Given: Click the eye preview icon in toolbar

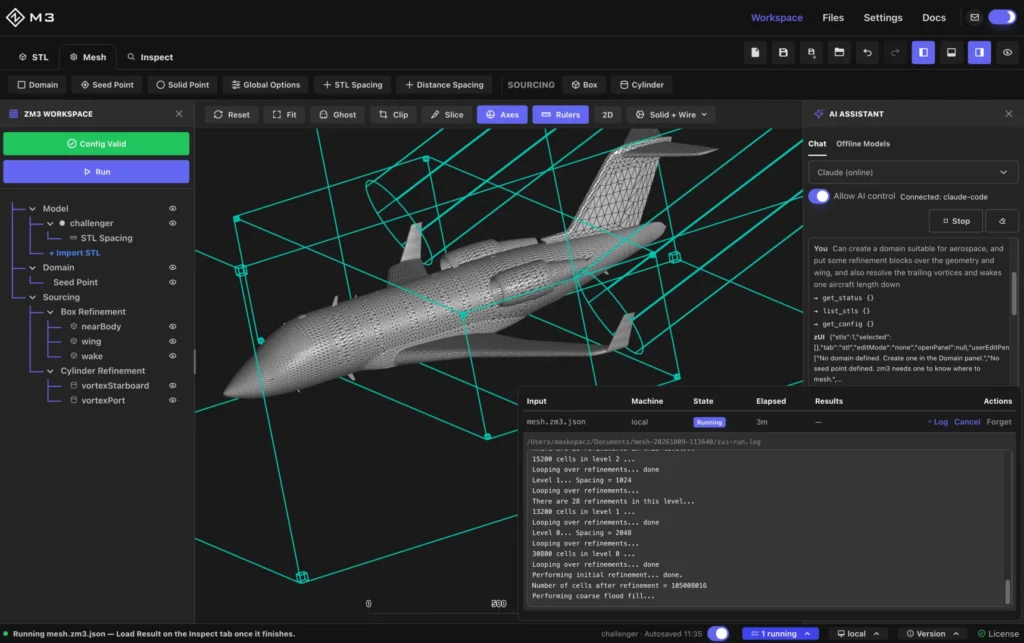Looking at the screenshot, I should 1008,52.
